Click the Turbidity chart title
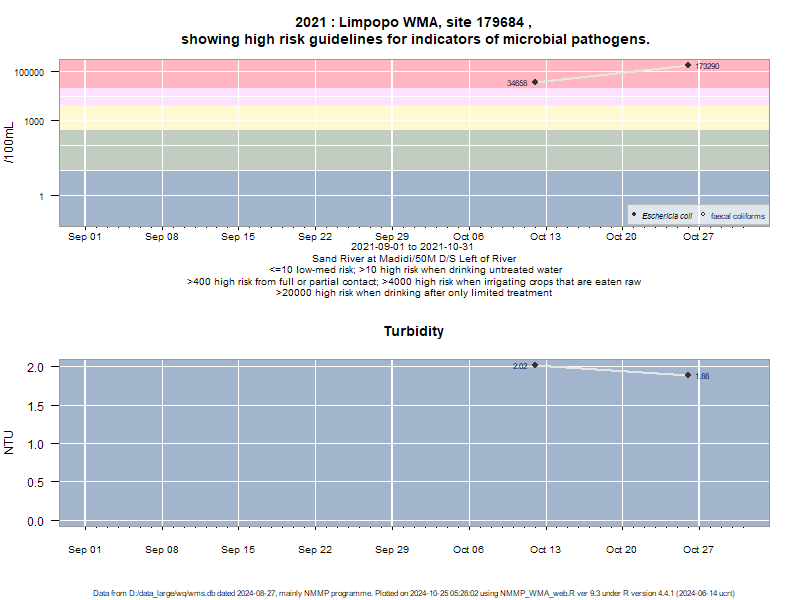800x600 pixels. coord(414,331)
